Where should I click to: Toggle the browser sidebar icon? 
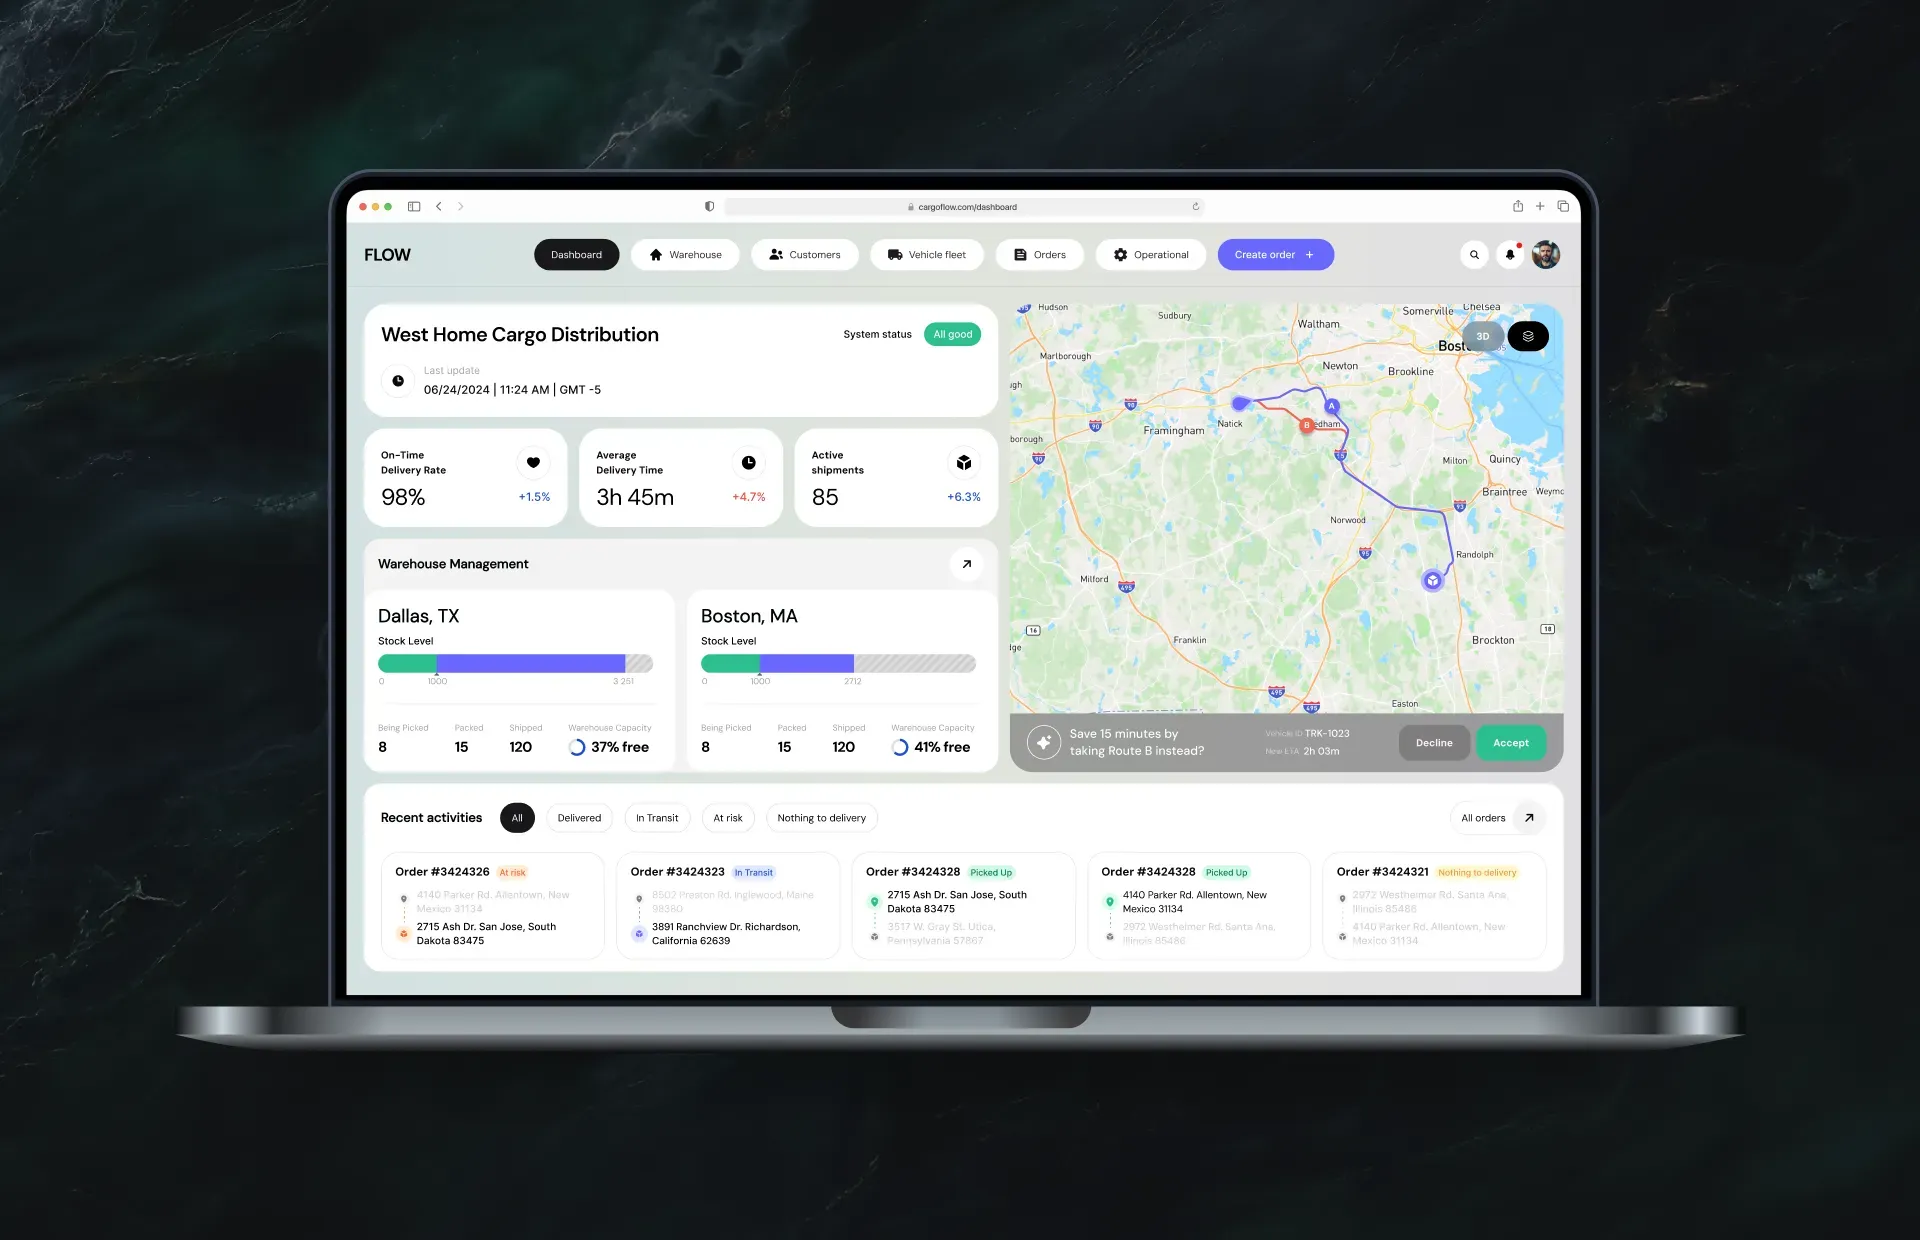click(414, 207)
